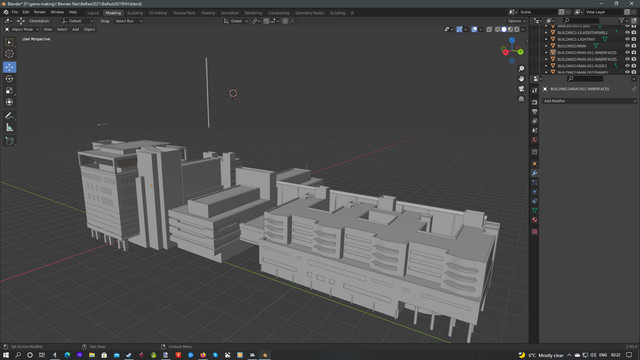Choose the Move tool
640x360 pixels.
[9, 67]
